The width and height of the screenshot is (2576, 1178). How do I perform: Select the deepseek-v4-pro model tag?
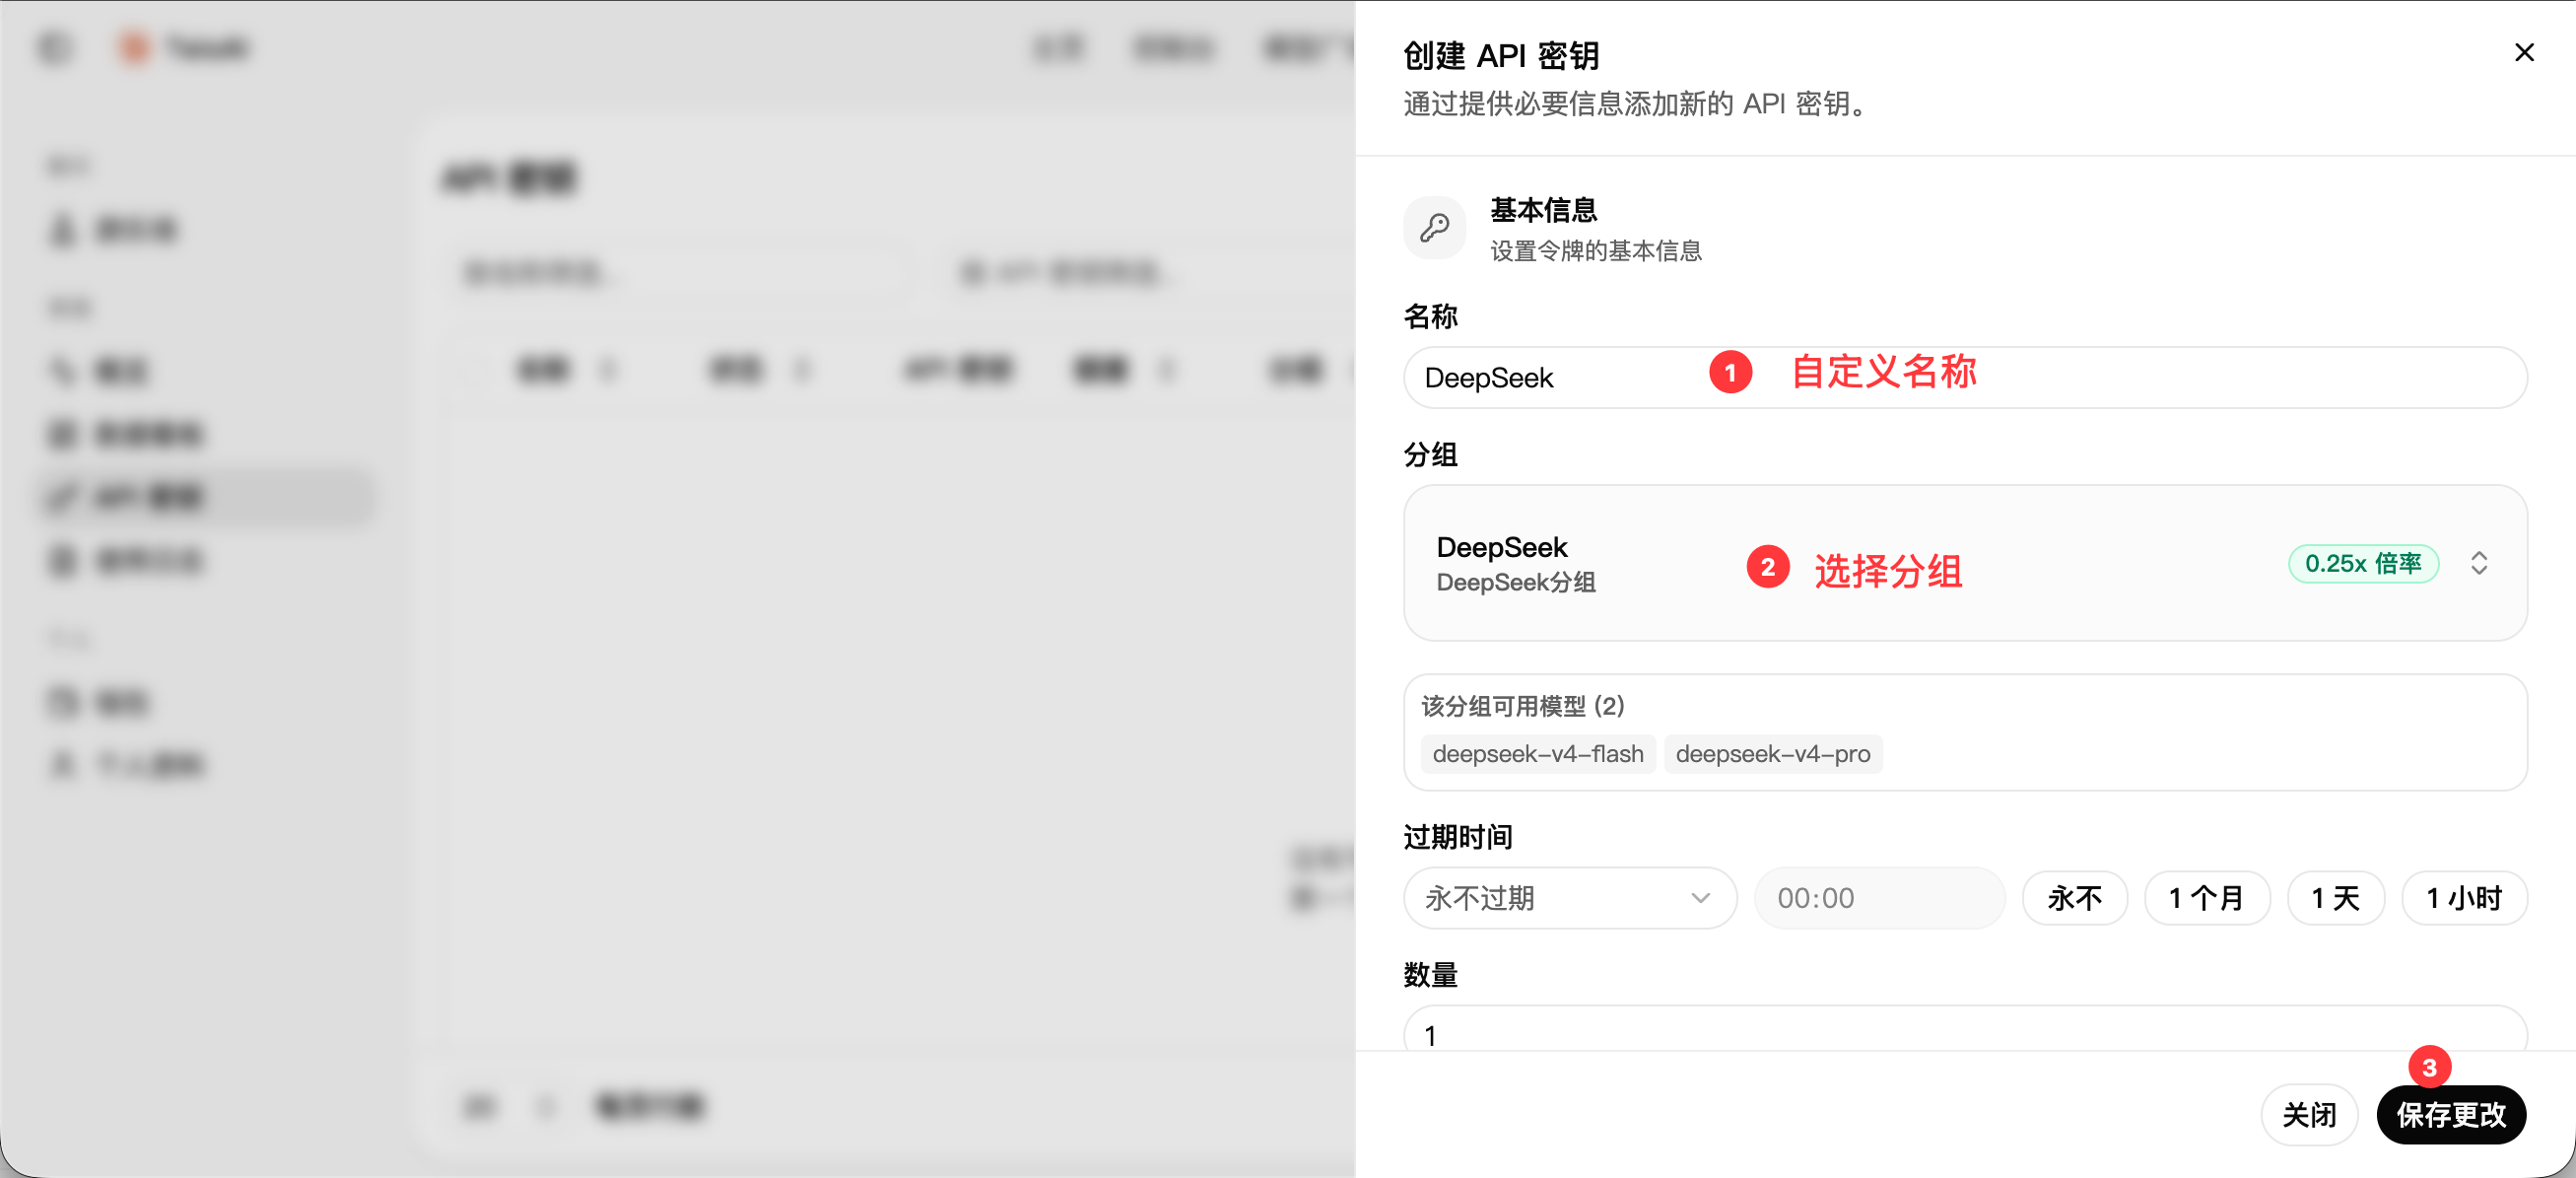click(x=1772, y=753)
